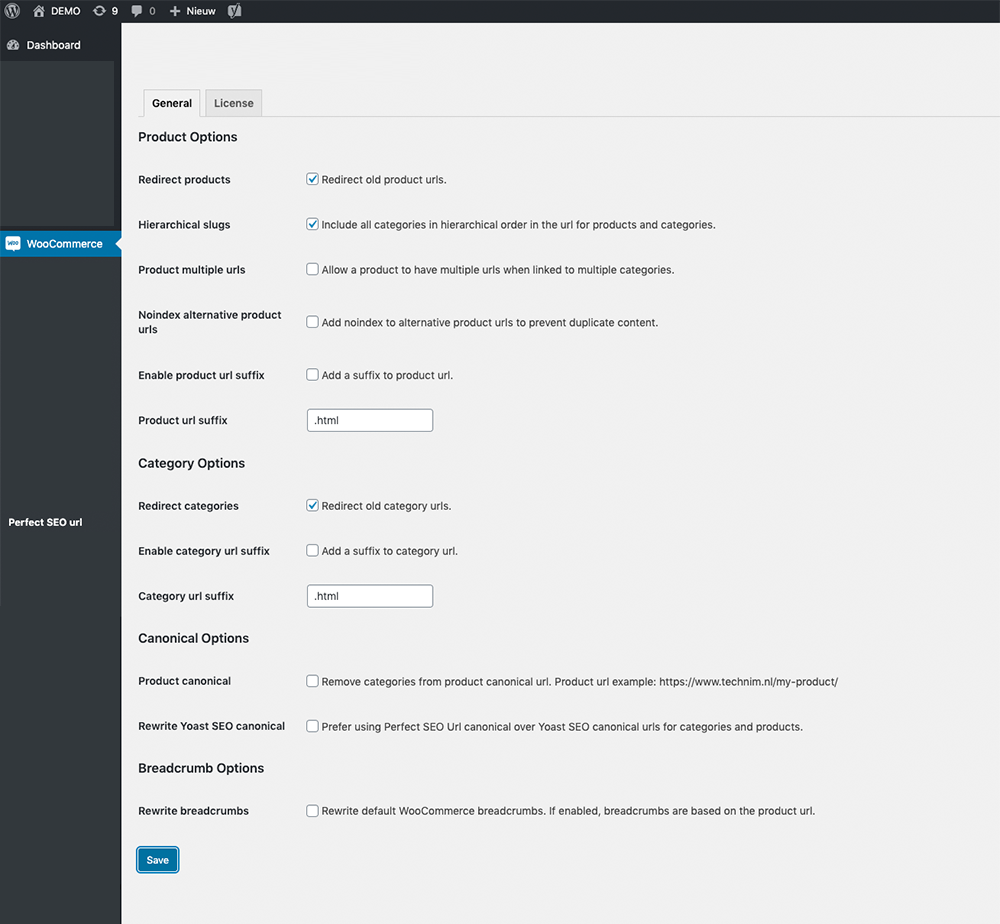Enable Allow a product multiple urls
Image resolution: width=1000 pixels, height=924 pixels.
(312, 269)
